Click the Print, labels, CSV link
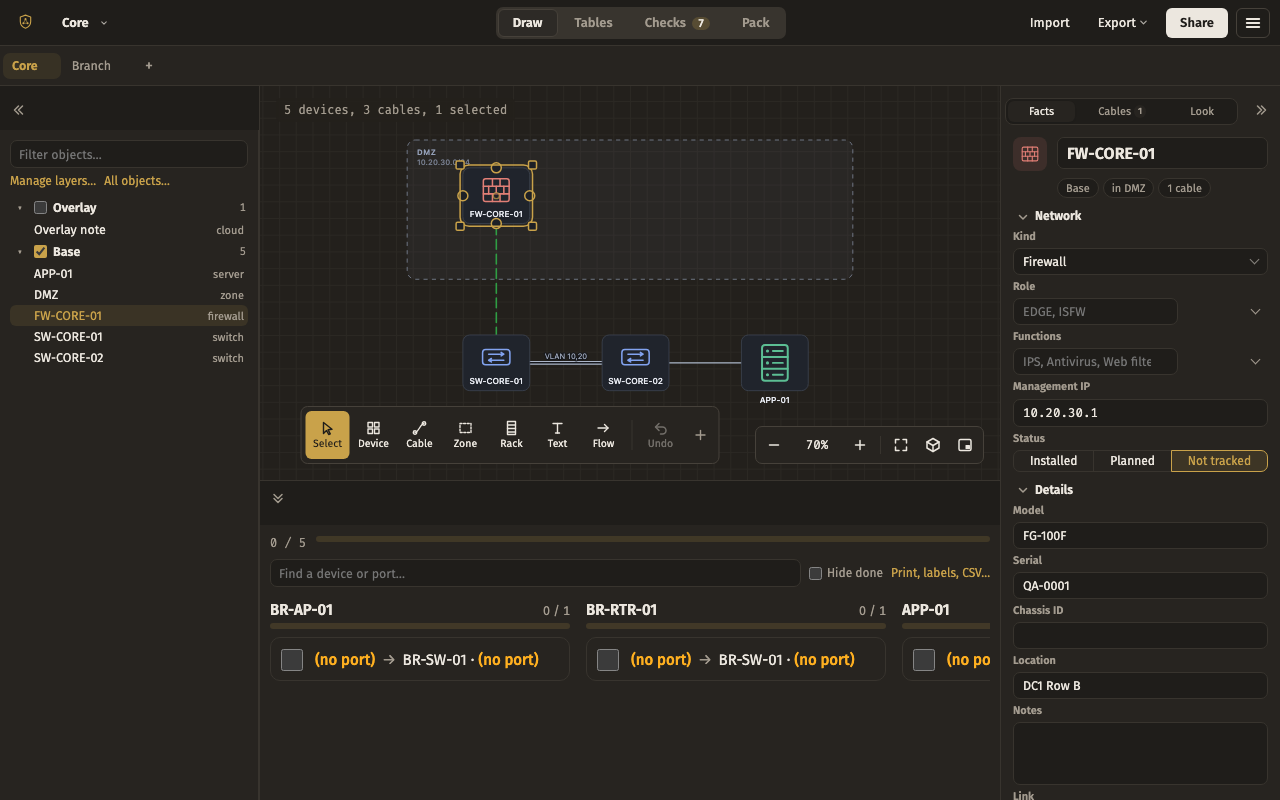The image size is (1280, 800). (x=940, y=573)
